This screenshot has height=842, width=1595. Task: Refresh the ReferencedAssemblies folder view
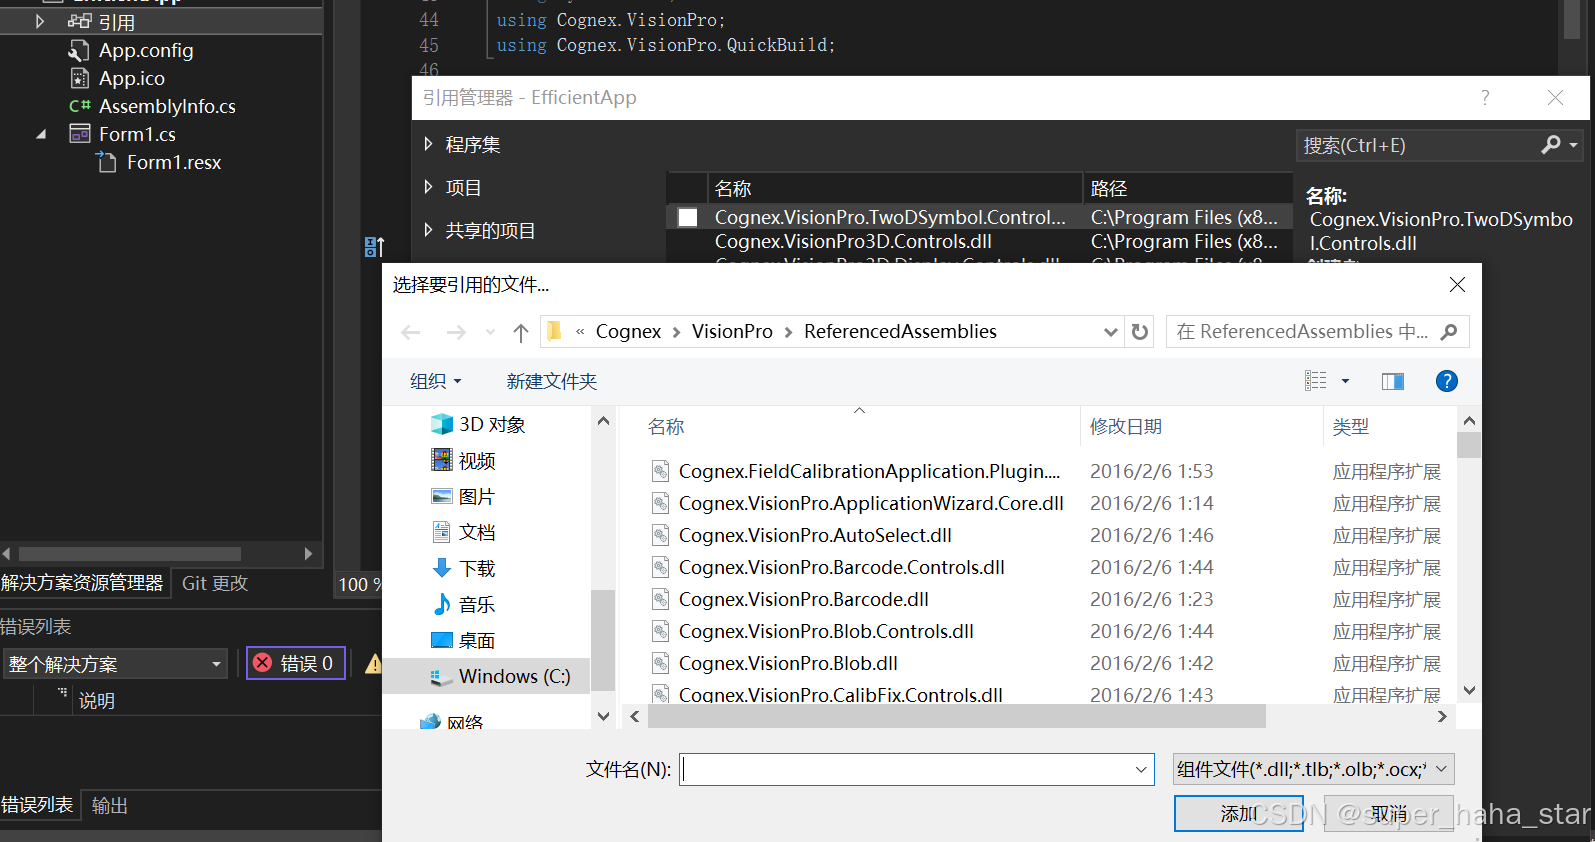[x=1140, y=331]
